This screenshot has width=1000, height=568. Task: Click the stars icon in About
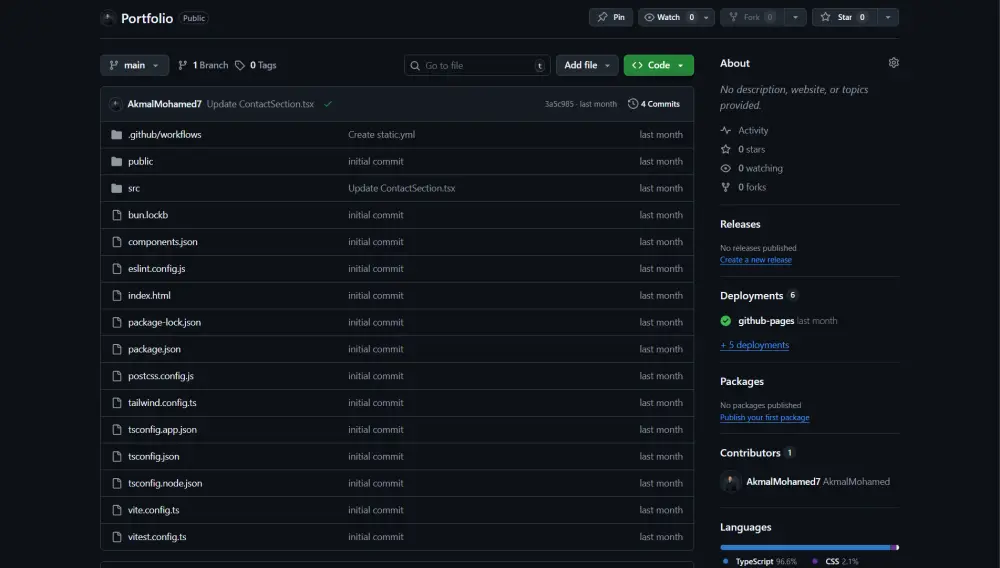pyautogui.click(x=726, y=149)
